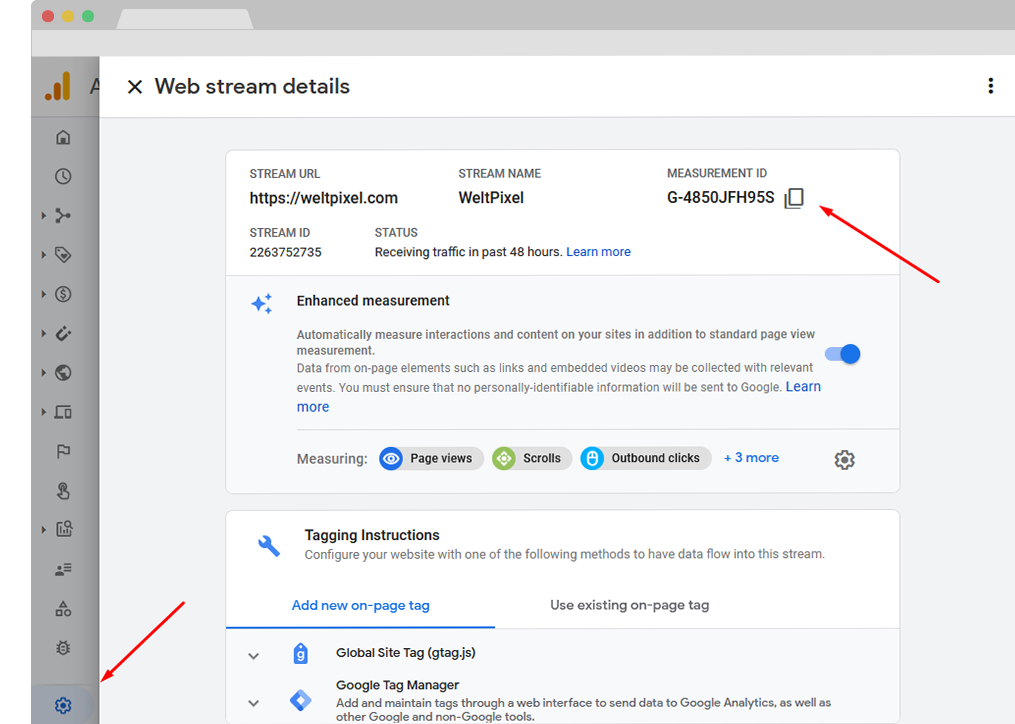1015x724 pixels.
Task: Click the Monetization dollar icon in the sidebar
Action: pyautogui.click(x=63, y=294)
